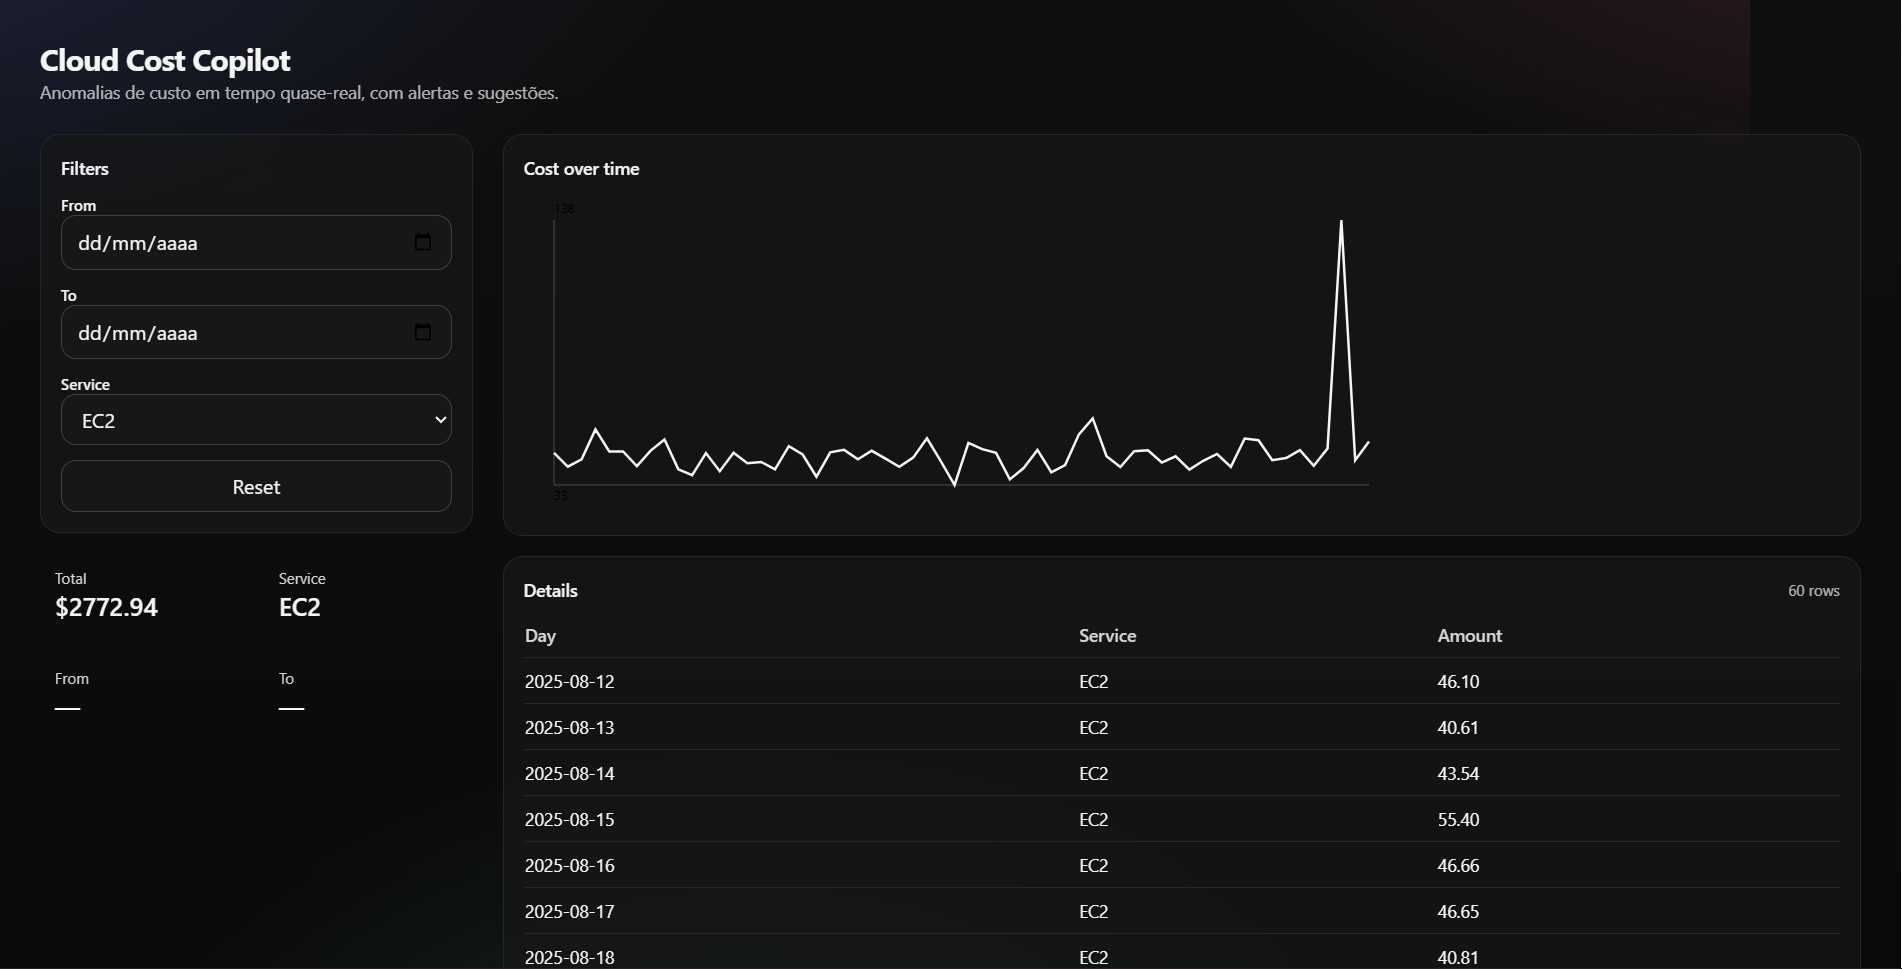The image size is (1902, 969).
Task: Click the 60 rows indicator
Action: [1813, 590]
